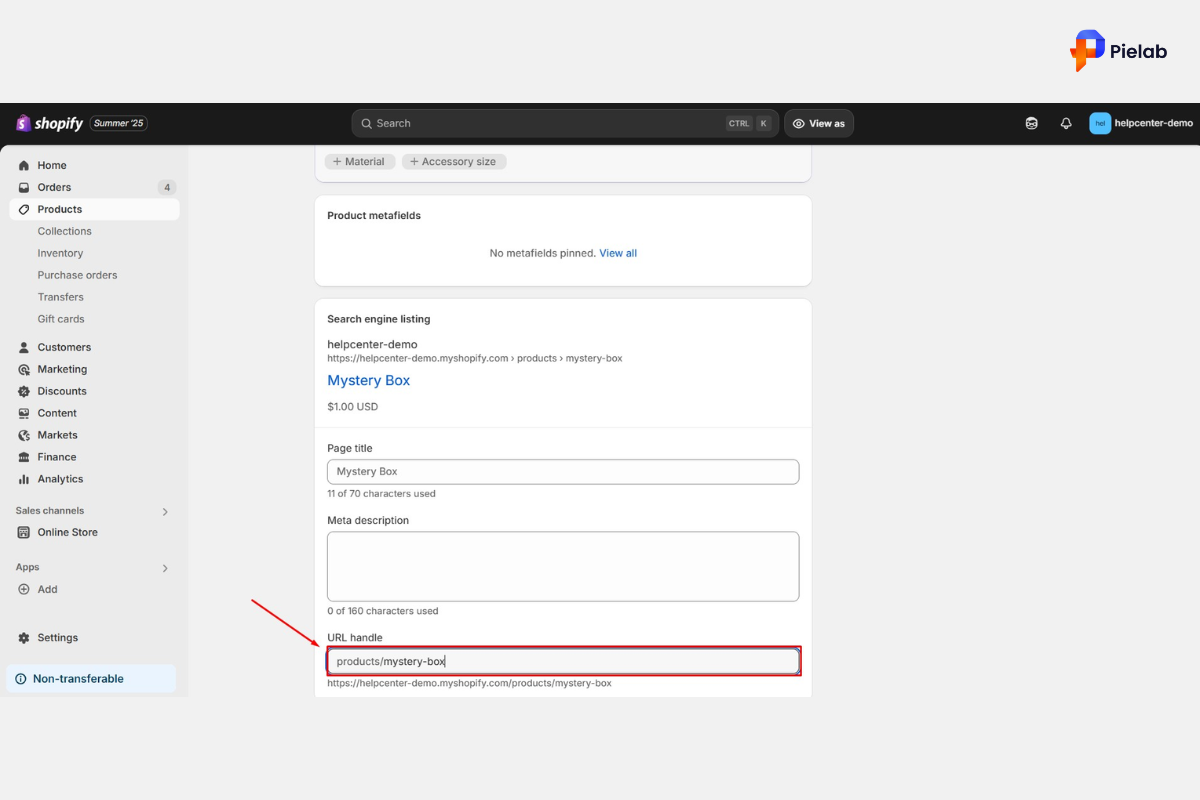Click the Add apps plus icon
This screenshot has width=1200, height=800.
click(x=24, y=589)
